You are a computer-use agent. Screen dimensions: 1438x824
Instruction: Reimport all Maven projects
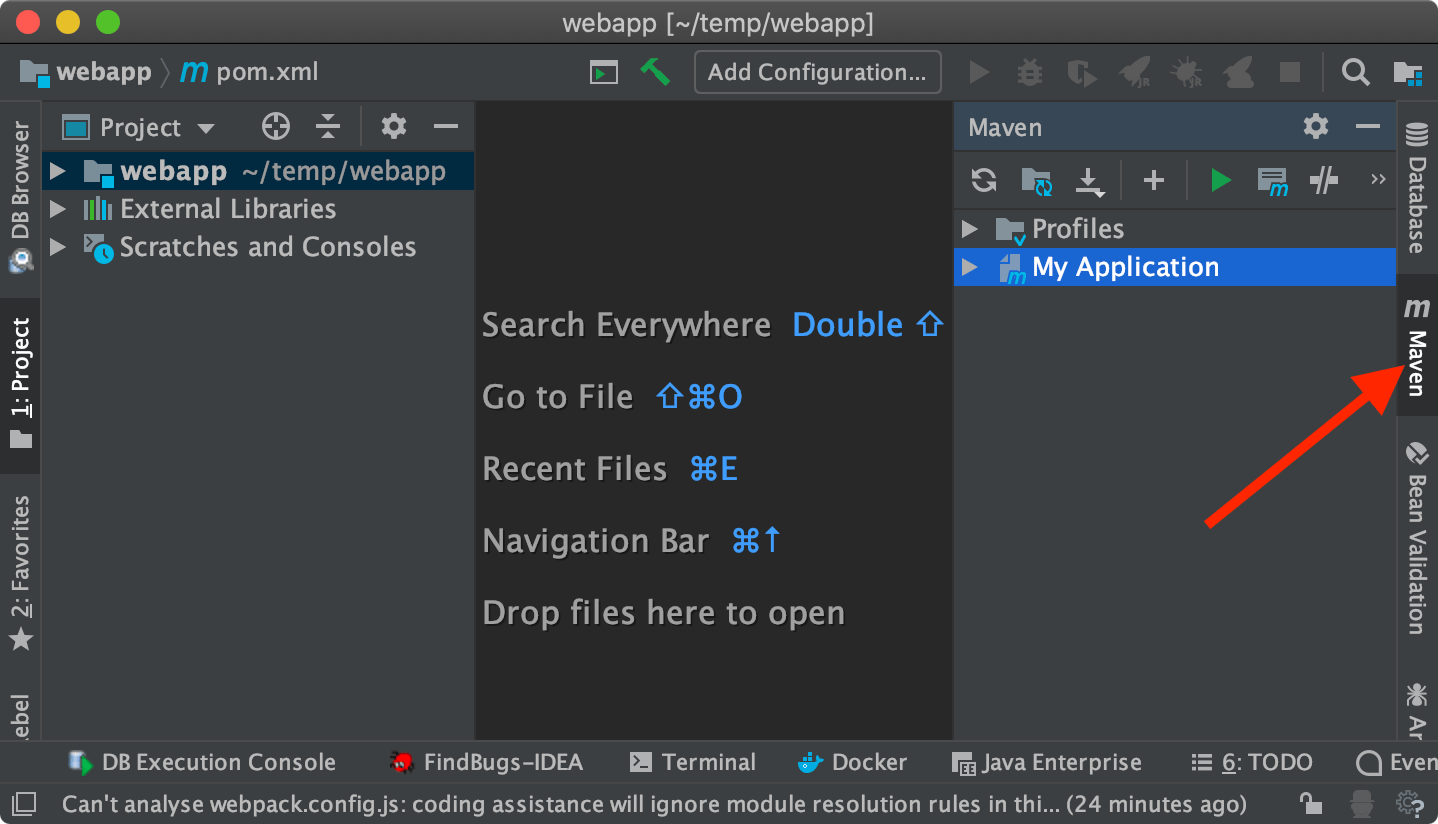pyautogui.click(x=983, y=180)
